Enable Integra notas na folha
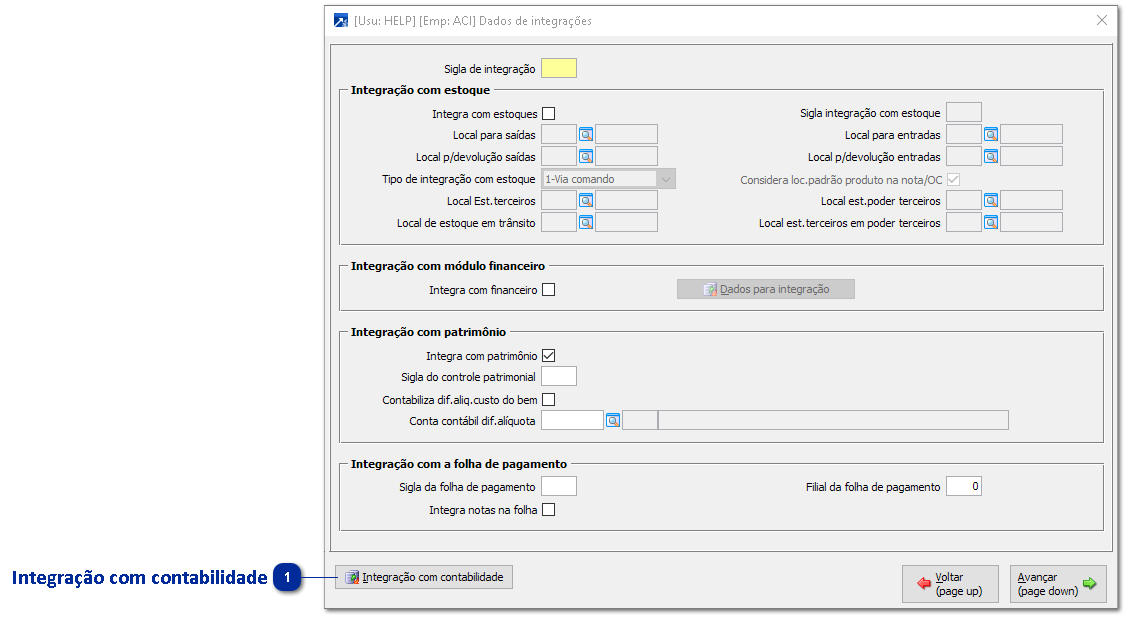Screen dimensions: 1141x625 (549, 510)
